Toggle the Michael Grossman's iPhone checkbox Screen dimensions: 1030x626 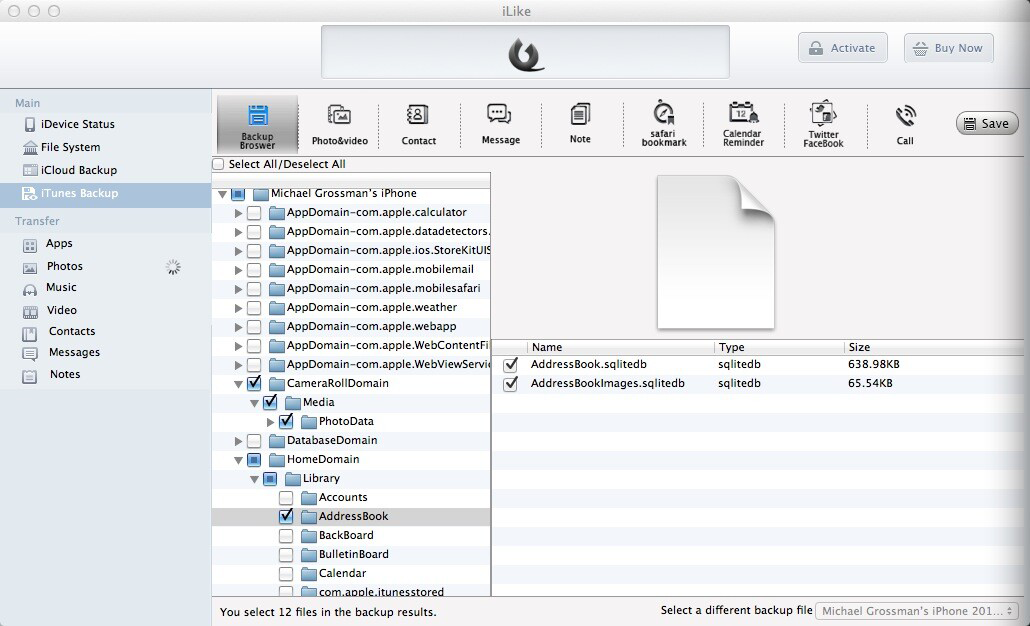(238, 194)
